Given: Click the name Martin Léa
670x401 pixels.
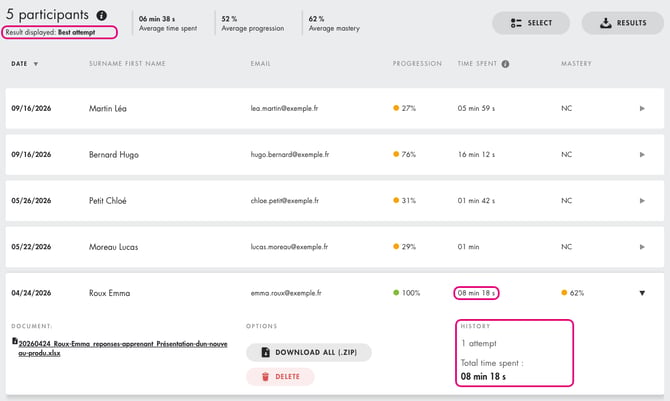Looking at the screenshot, I should (x=108, y=109).
